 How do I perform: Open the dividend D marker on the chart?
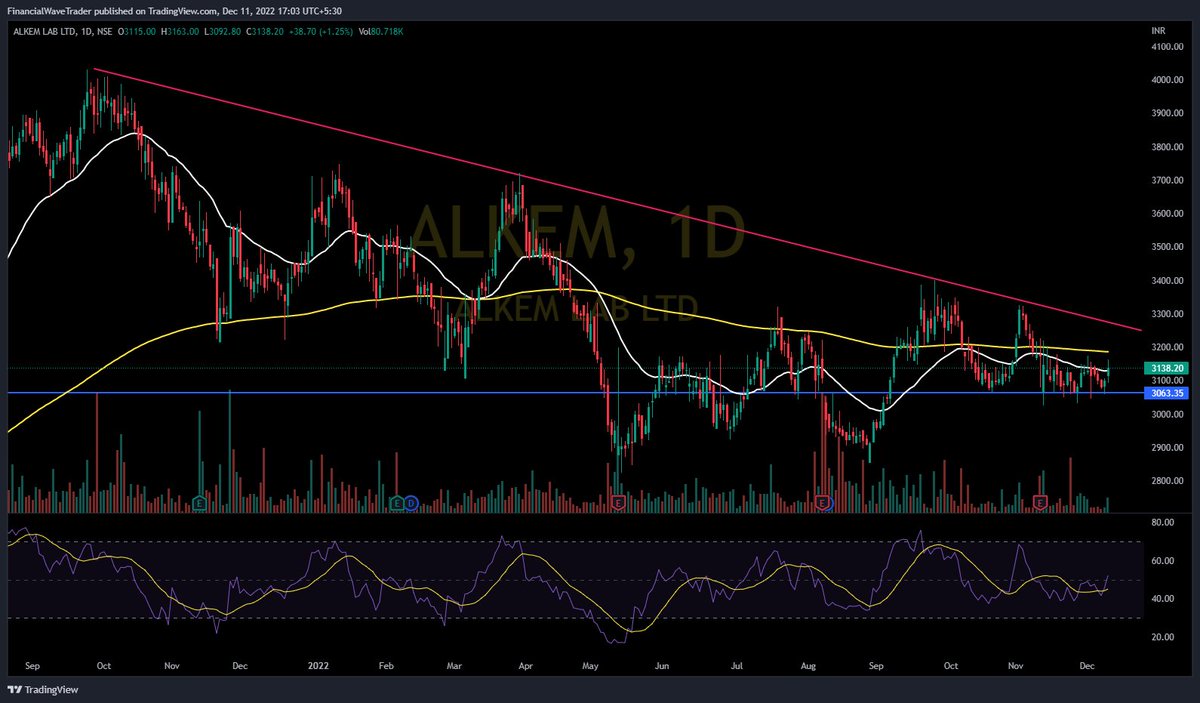(411, 501)
